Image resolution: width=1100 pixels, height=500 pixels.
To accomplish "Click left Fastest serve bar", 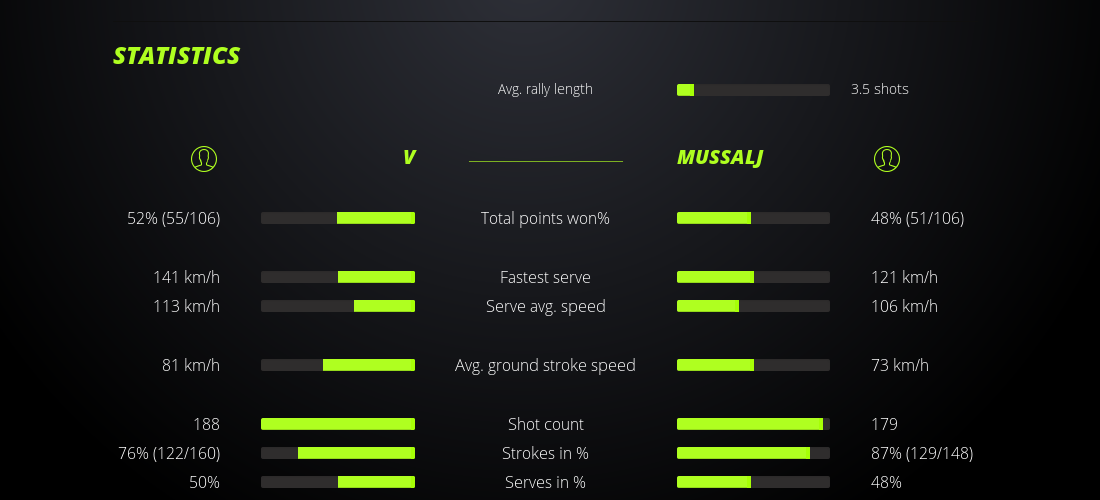I will [338, 277].
